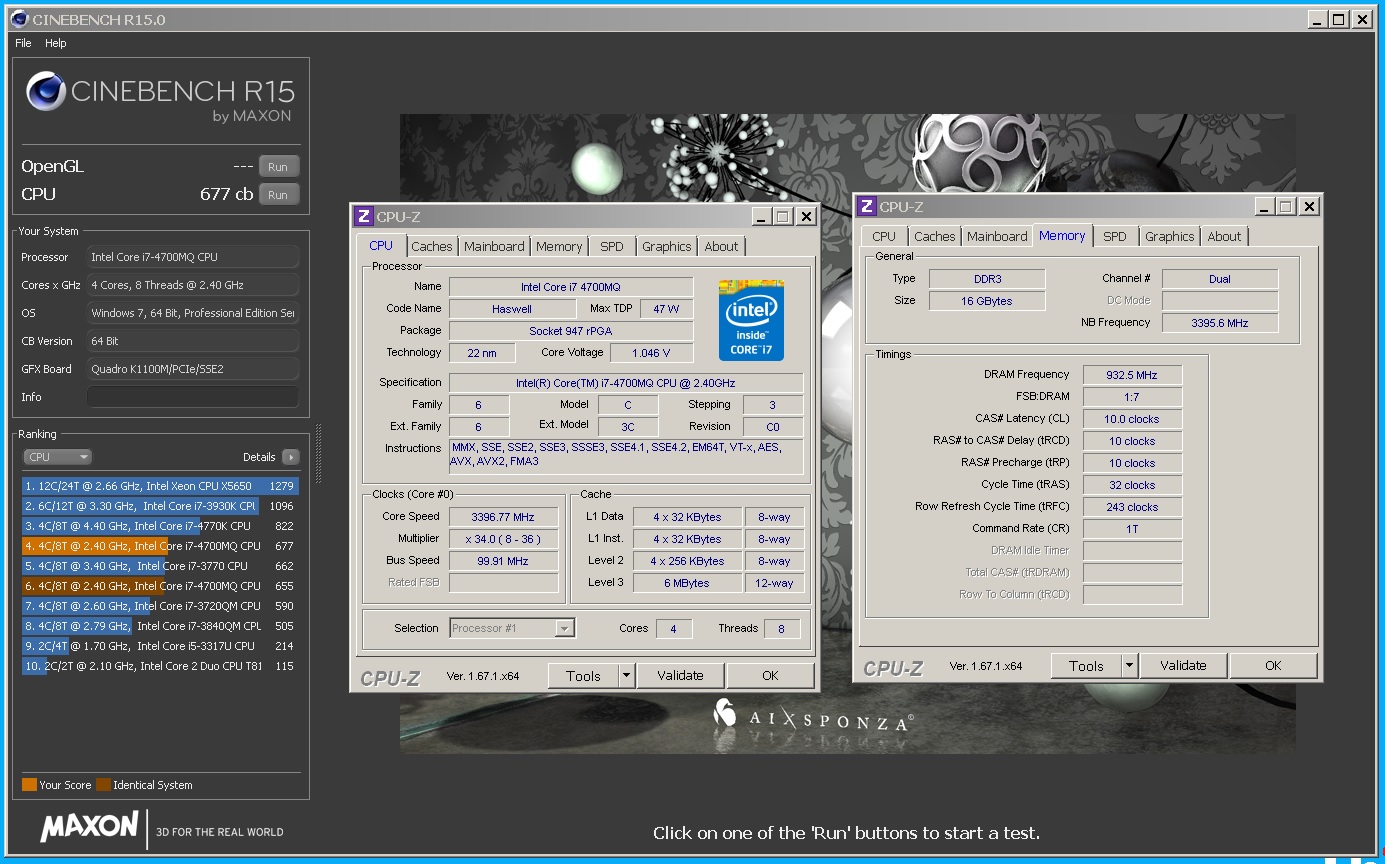
Task: Open Tools dropdown arrow in left CPU-Z
Action: coord(627,676)
